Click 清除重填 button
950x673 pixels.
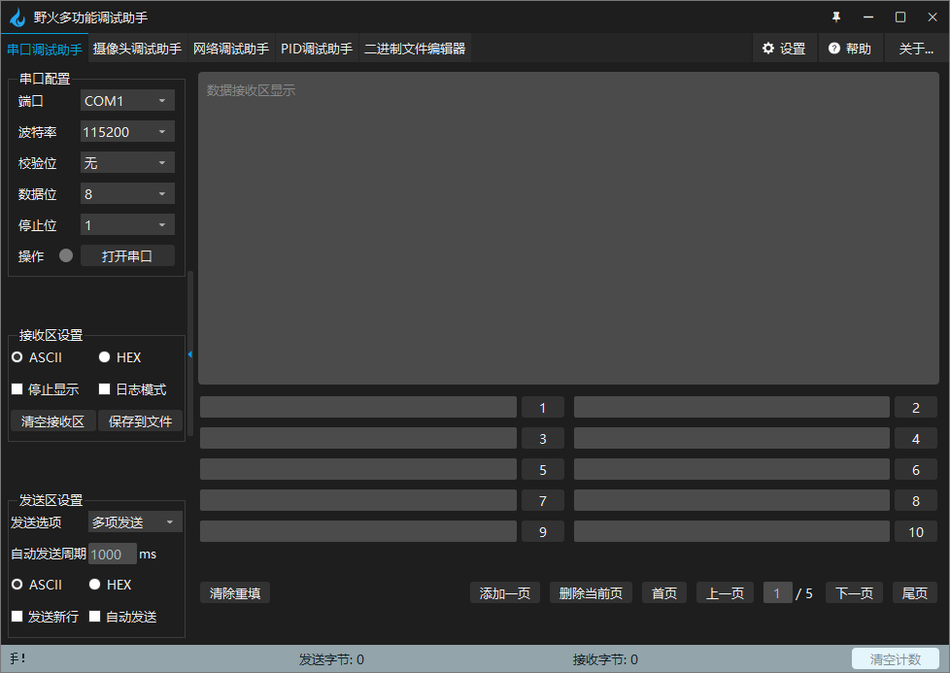click(235, 592)
